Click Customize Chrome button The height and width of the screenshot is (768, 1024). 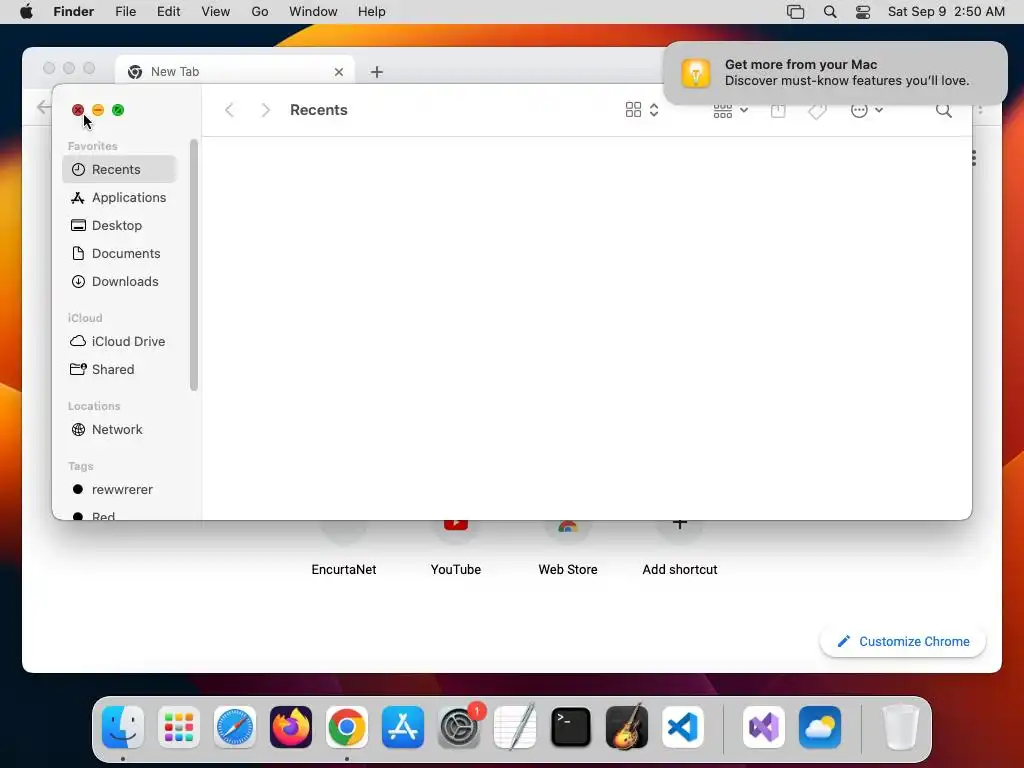pos(903,641)
